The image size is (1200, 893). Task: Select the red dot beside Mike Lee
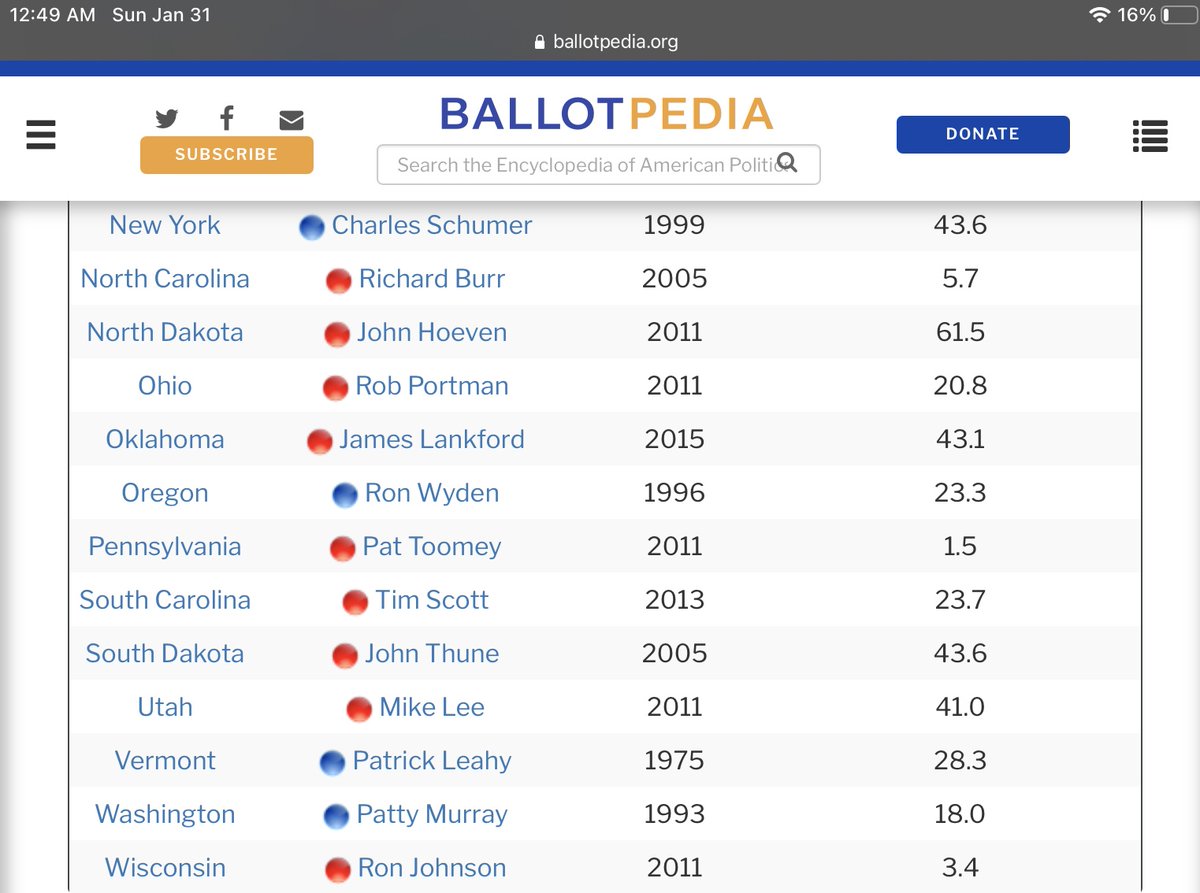[361, 709]
